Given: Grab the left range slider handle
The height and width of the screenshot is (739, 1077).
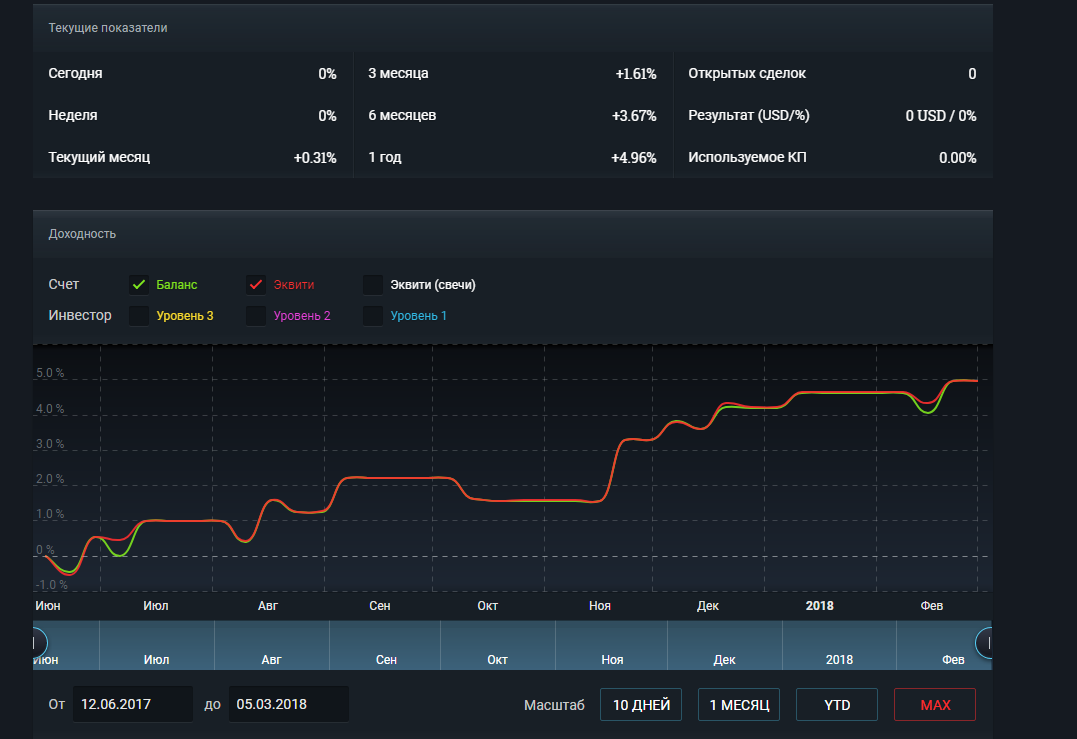Looking at the screenshot, I should pyautogui.click(x=37, y=643).
